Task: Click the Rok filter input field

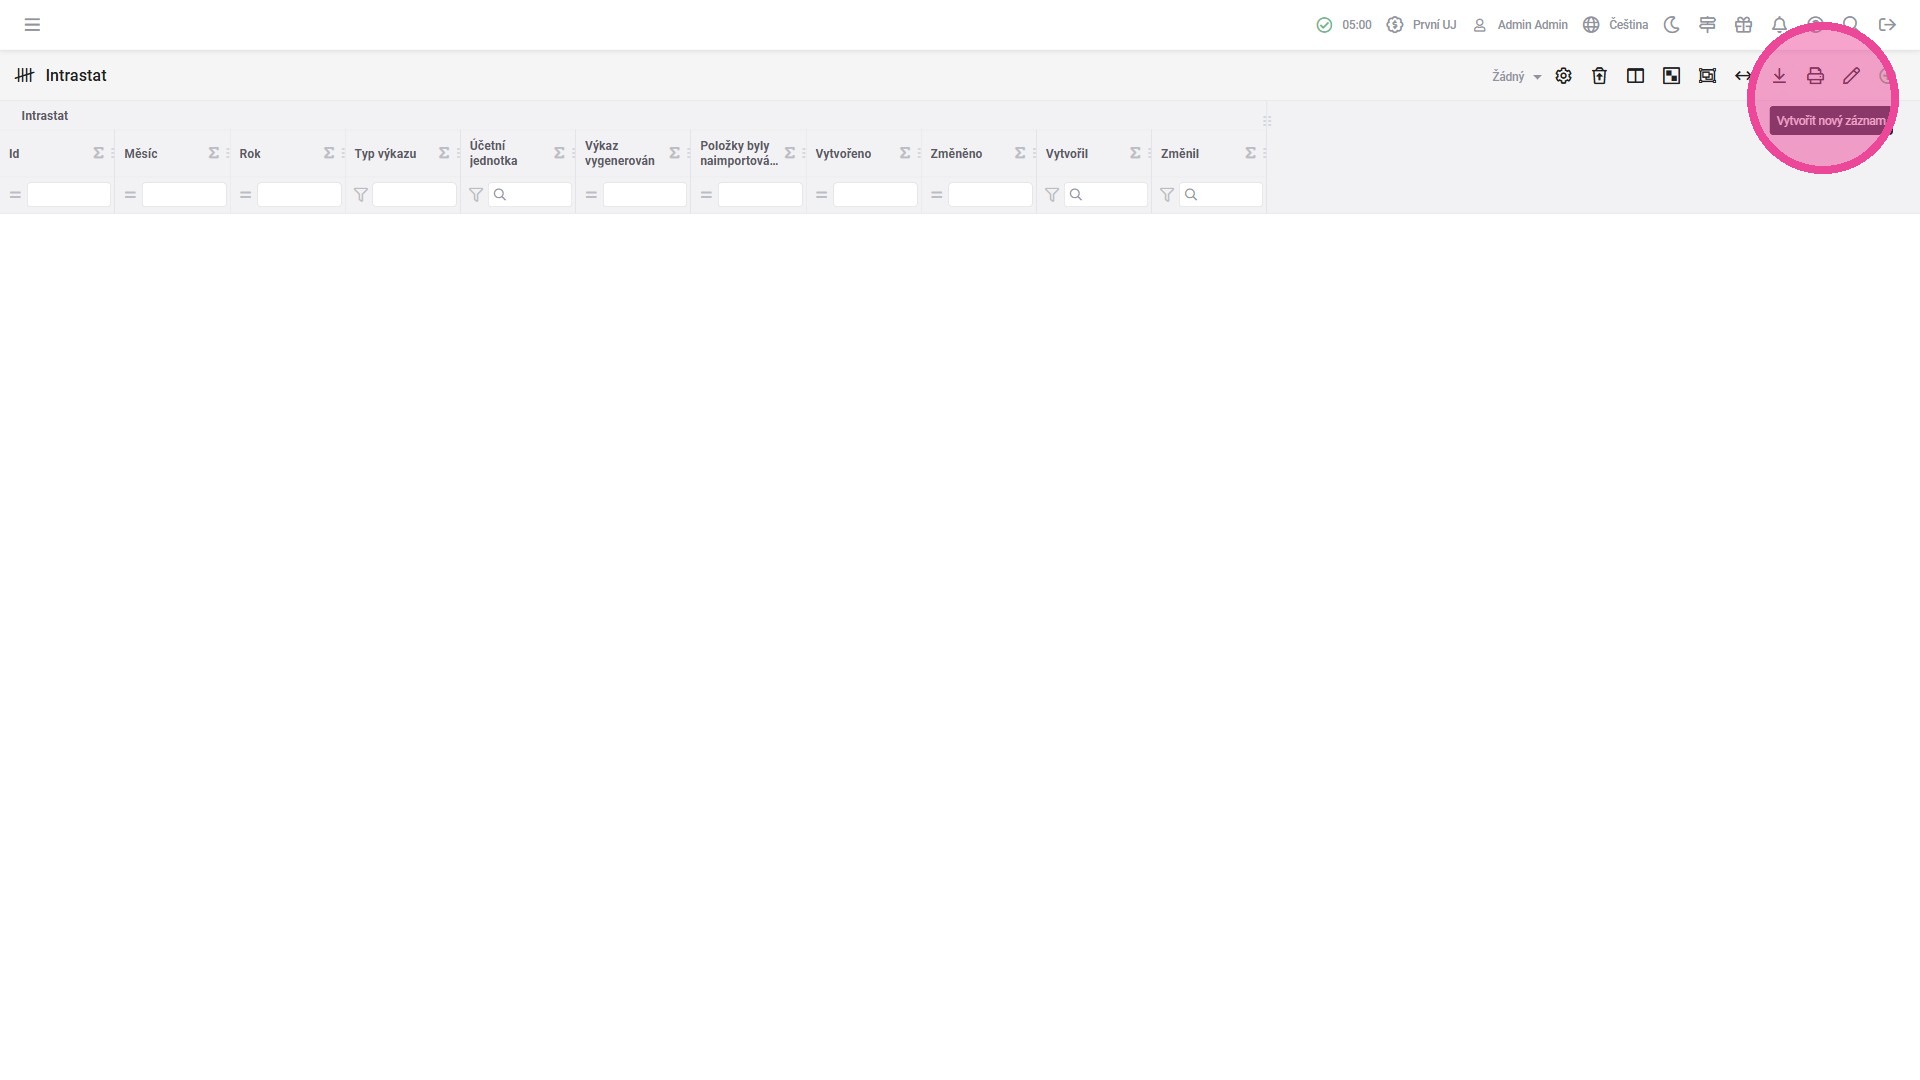Action: pyautogui.click(x=299, y=195)
